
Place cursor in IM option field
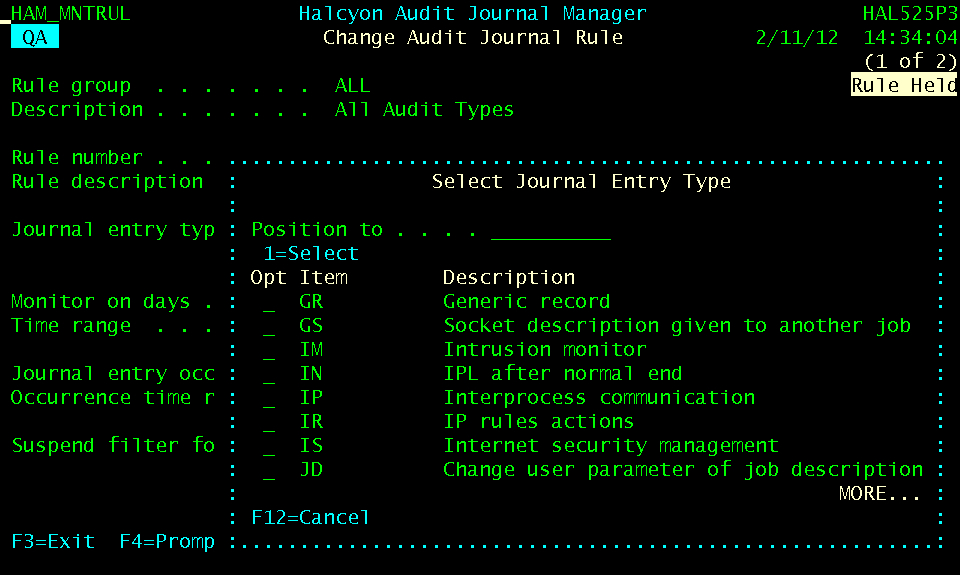click(269, 350)
